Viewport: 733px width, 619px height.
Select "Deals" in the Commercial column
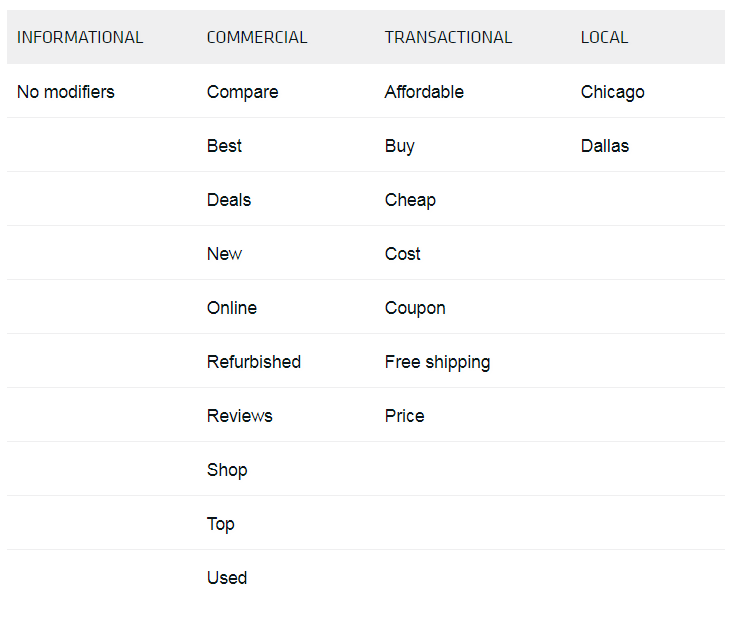point(229,200)
